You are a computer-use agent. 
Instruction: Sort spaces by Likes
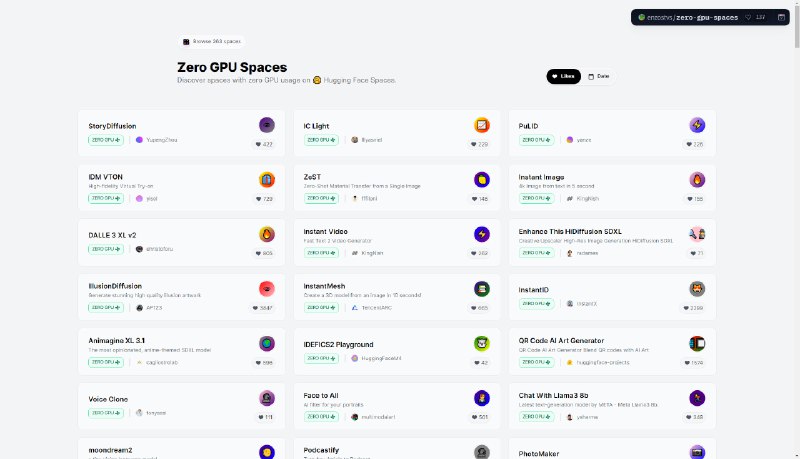(563, 76)
